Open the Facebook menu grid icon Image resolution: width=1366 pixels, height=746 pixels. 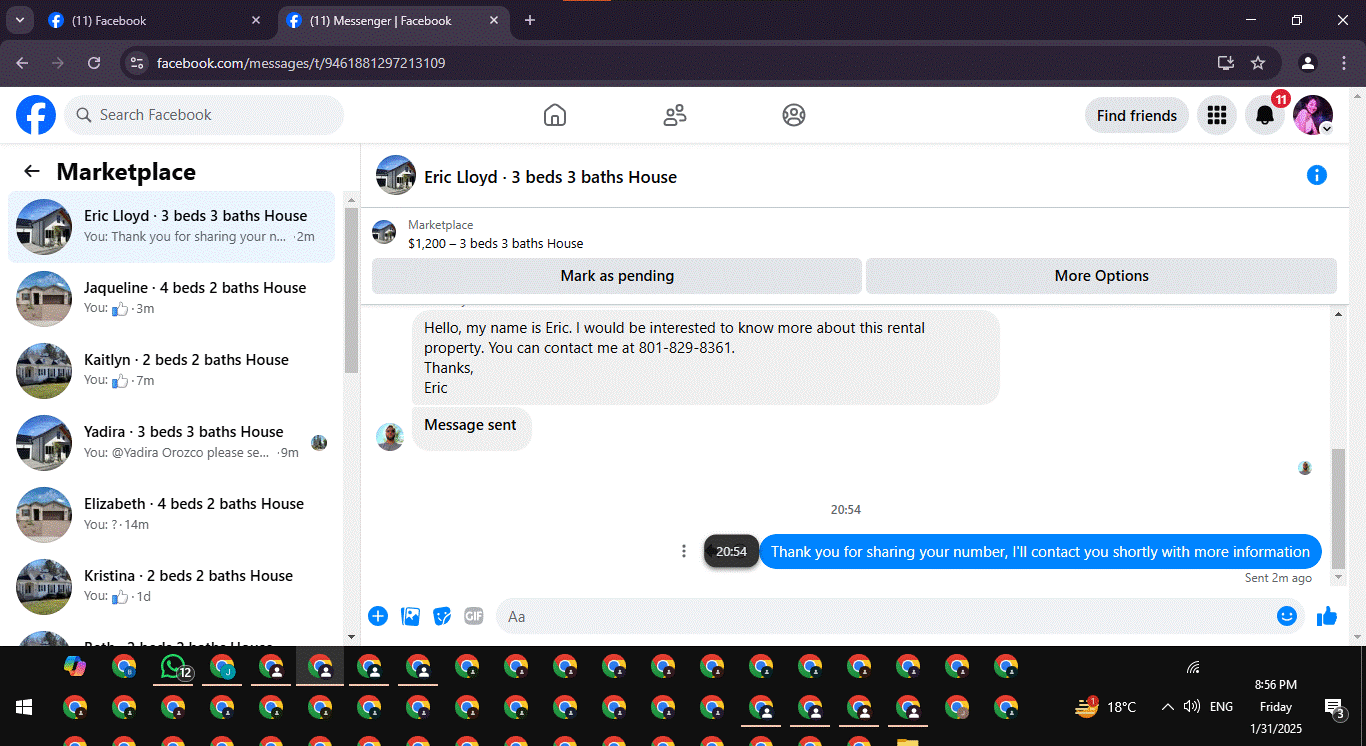1217,115
